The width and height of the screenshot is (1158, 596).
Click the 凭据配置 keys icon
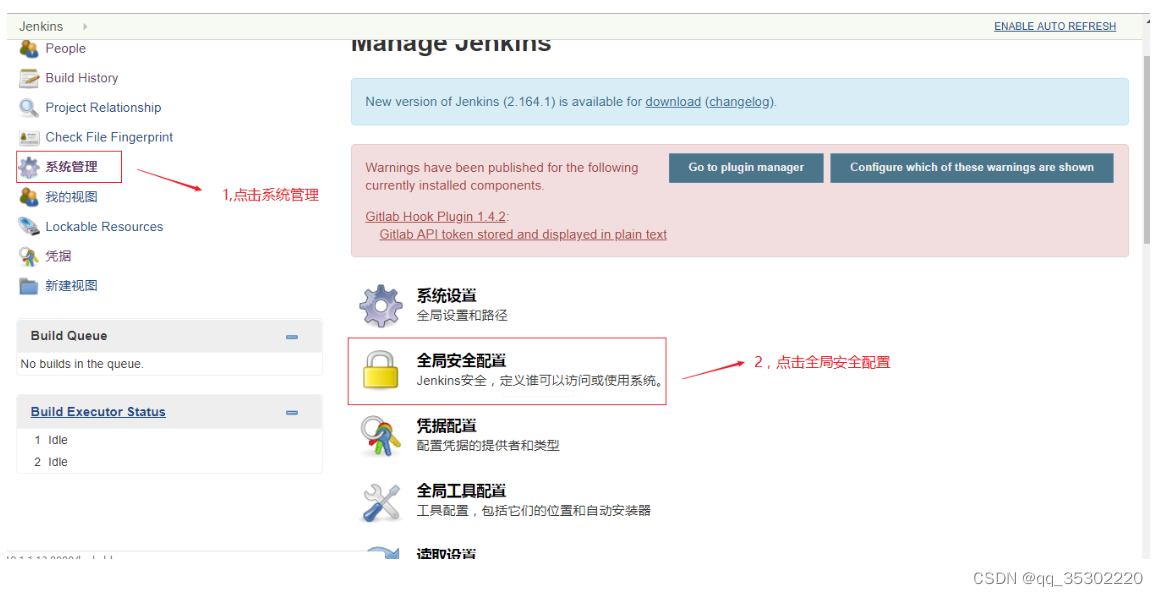click(380, 436)
